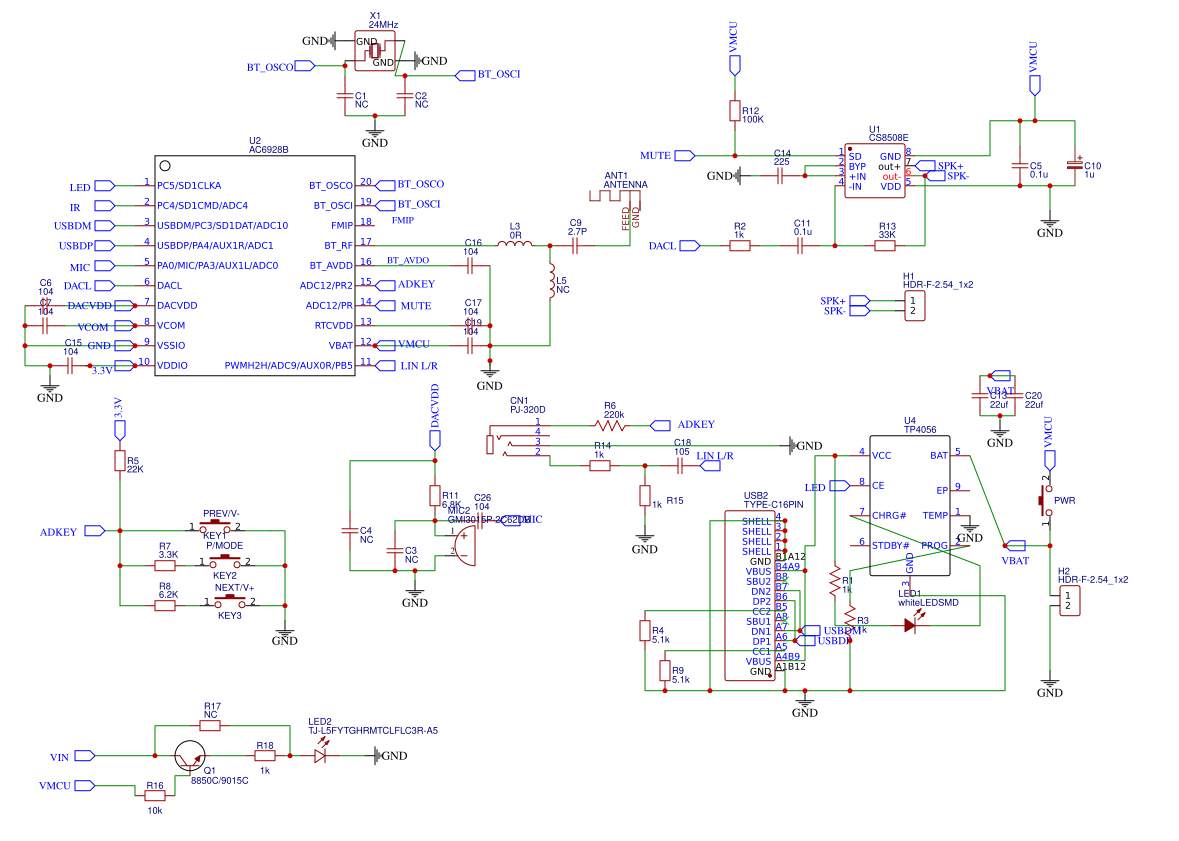The image size is (1179, 841).
Task: Click the C10 1u polarized capacitor
Action: 1075,165
